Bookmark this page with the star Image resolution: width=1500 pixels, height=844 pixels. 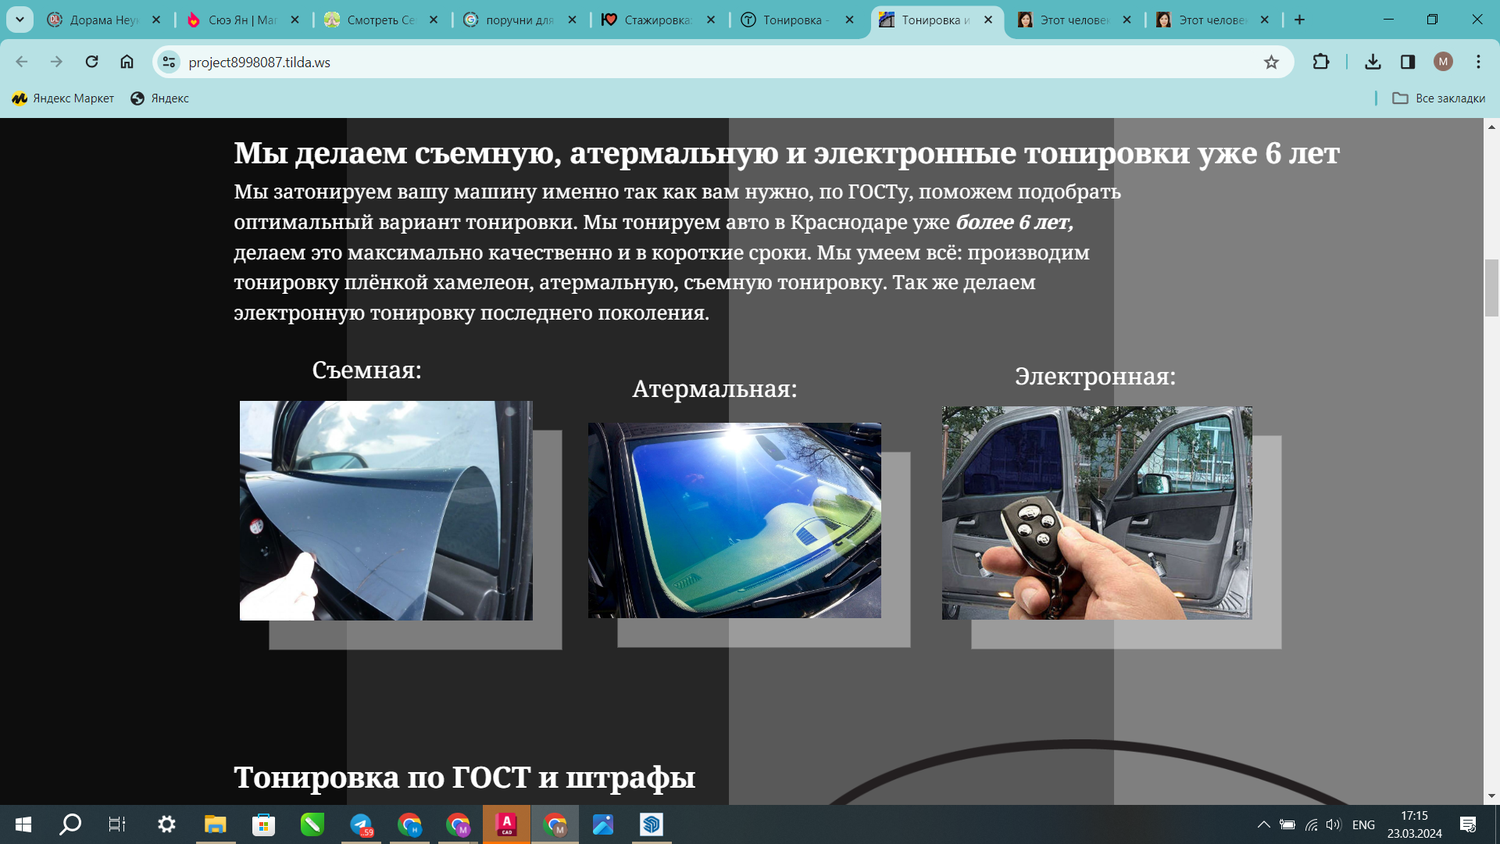[1271, 62]
